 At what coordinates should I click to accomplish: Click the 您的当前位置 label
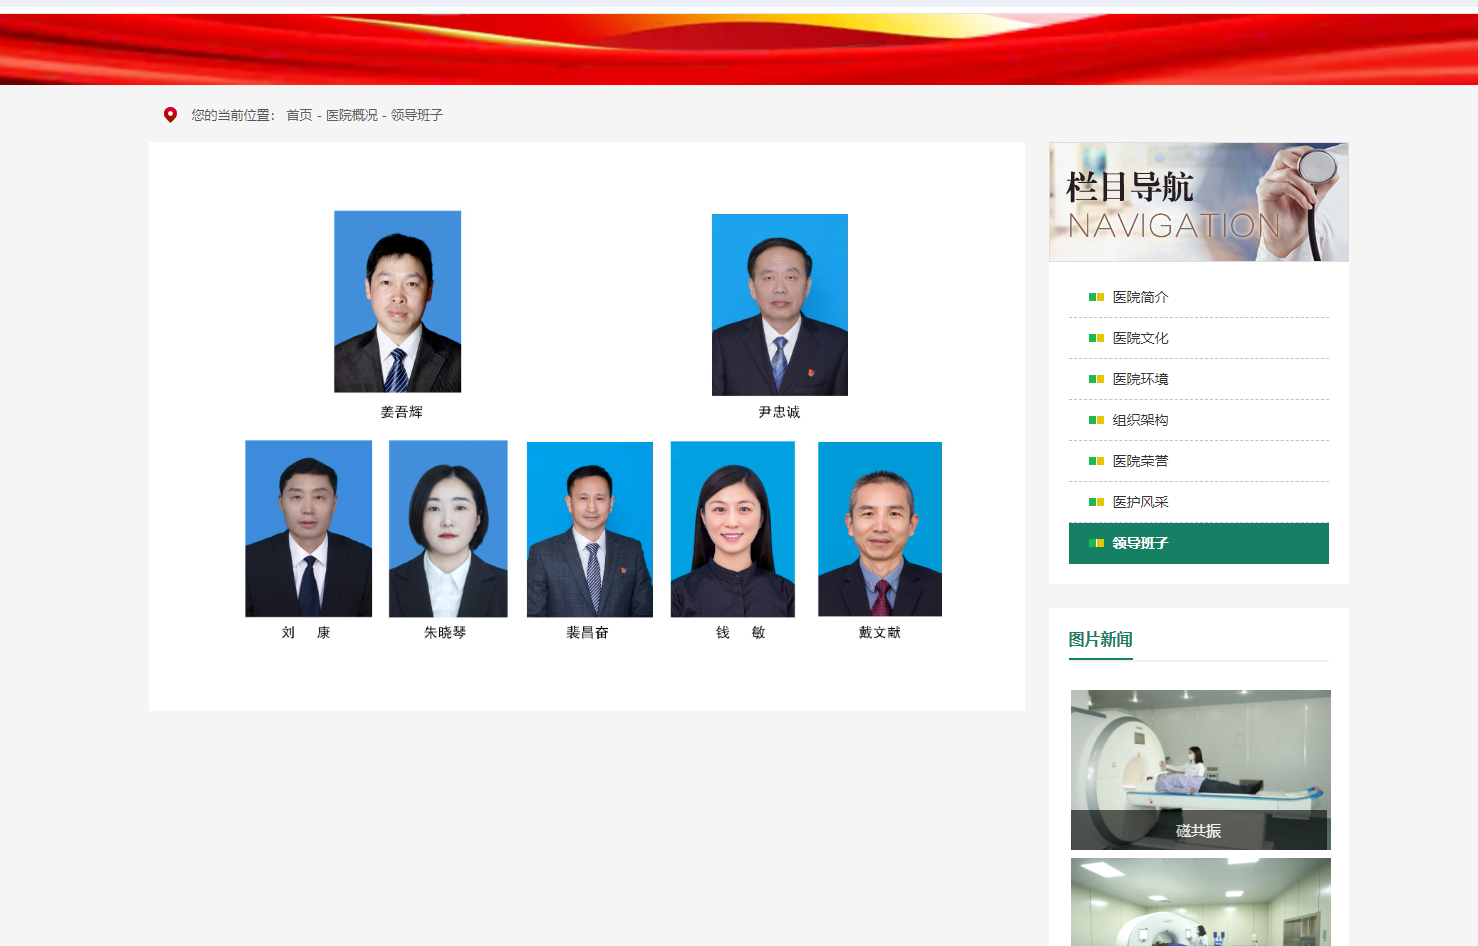[x=233, y=115]
